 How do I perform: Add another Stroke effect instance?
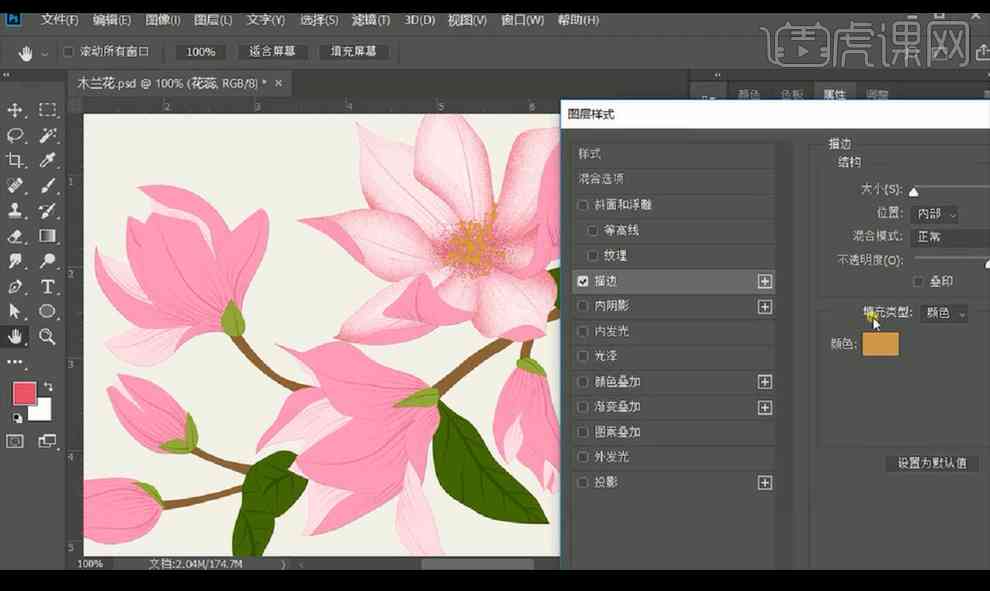765,281
